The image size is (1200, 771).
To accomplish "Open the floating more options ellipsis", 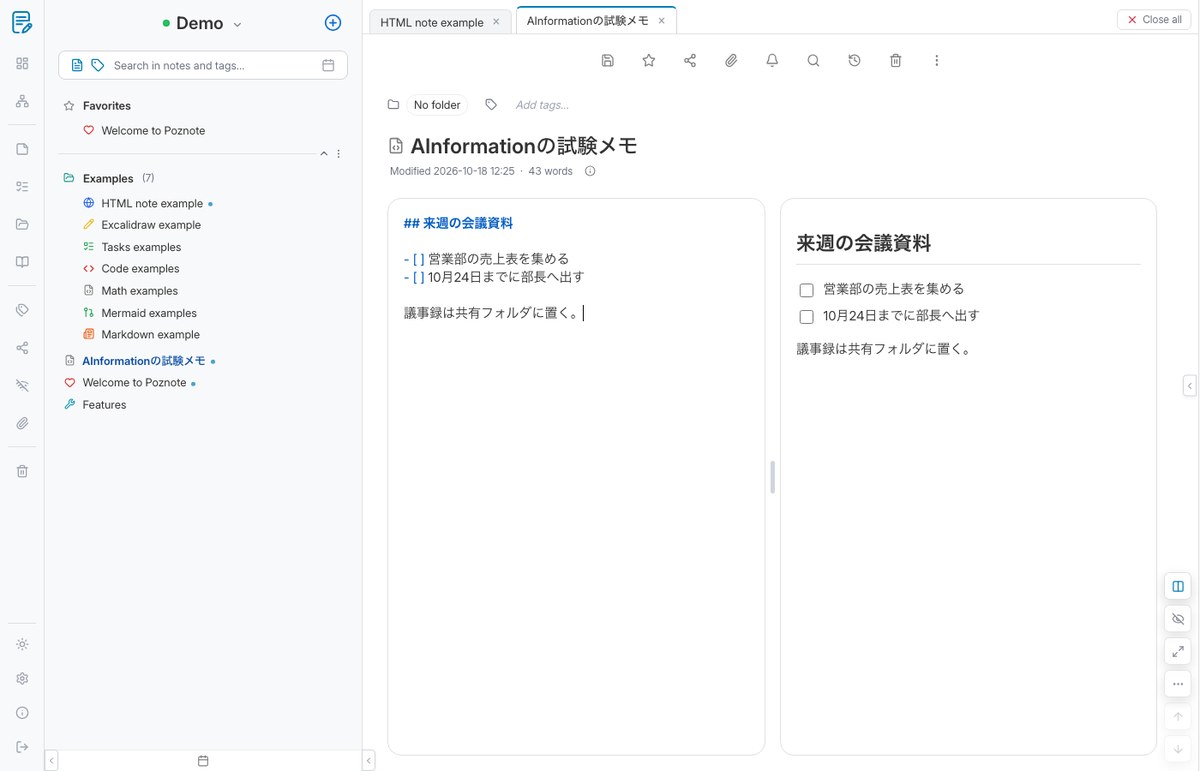I will [1178, 684].
